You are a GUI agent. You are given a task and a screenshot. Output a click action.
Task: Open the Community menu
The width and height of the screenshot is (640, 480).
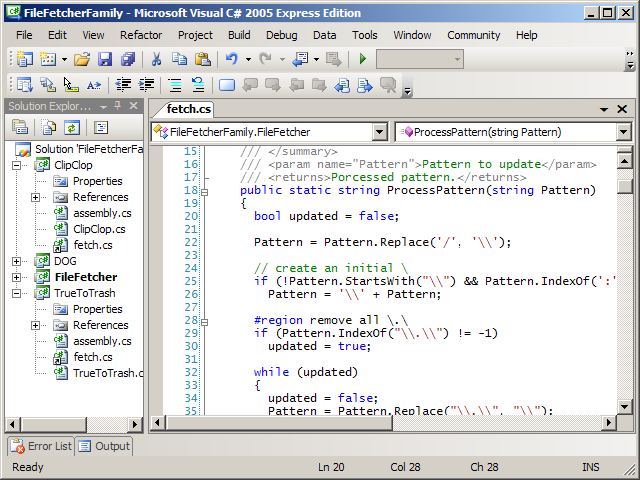(x=473, y=35)
